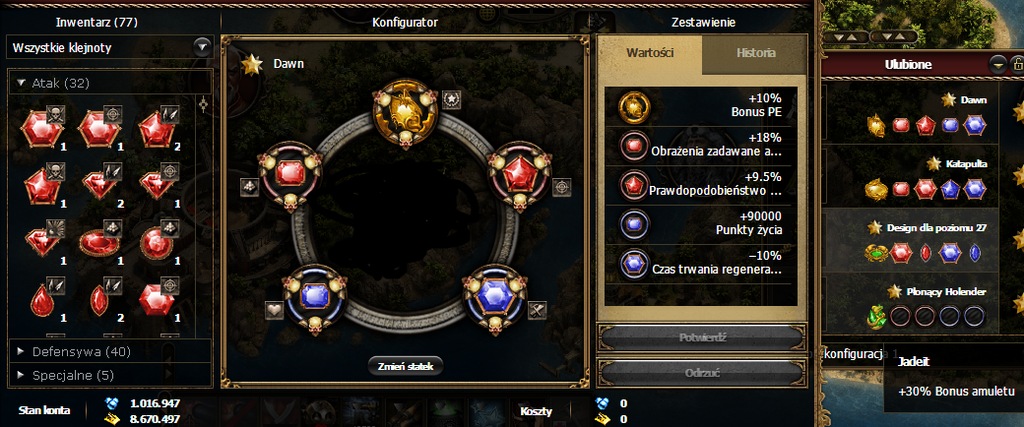
Task: Toggle the Katapulta favorite star
Action: coord(935,163)
